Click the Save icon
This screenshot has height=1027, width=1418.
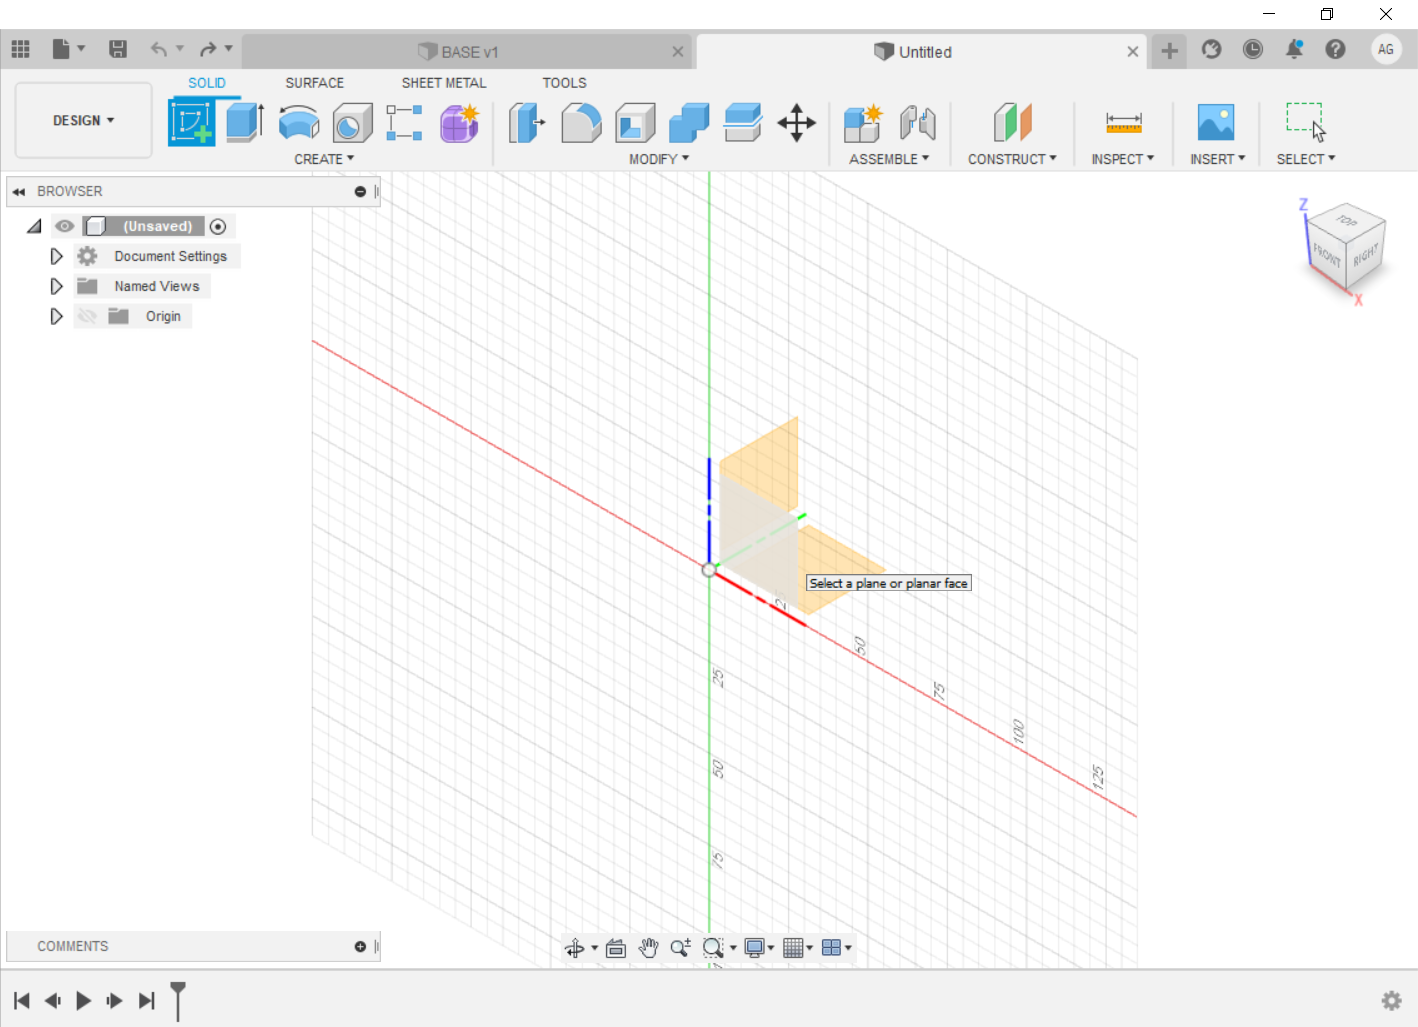click(118, 49)
